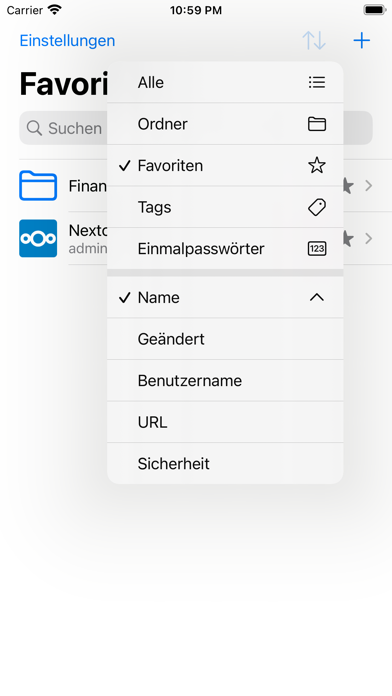Viewport: 392px width, 696px height.
Task: Tap the Nextcloud logo thumbnail
Action: click(x=38, y=238)
